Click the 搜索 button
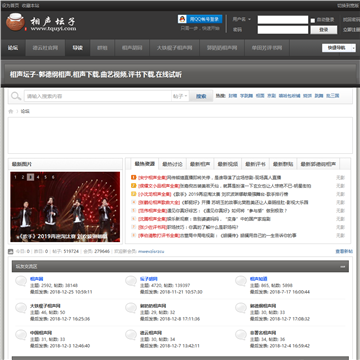The image size is (360, 360). (201, 96)
